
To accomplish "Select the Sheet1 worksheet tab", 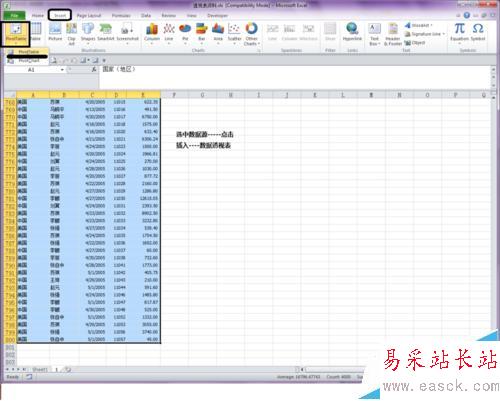I will pyautogui.click(x=40, y=369).
